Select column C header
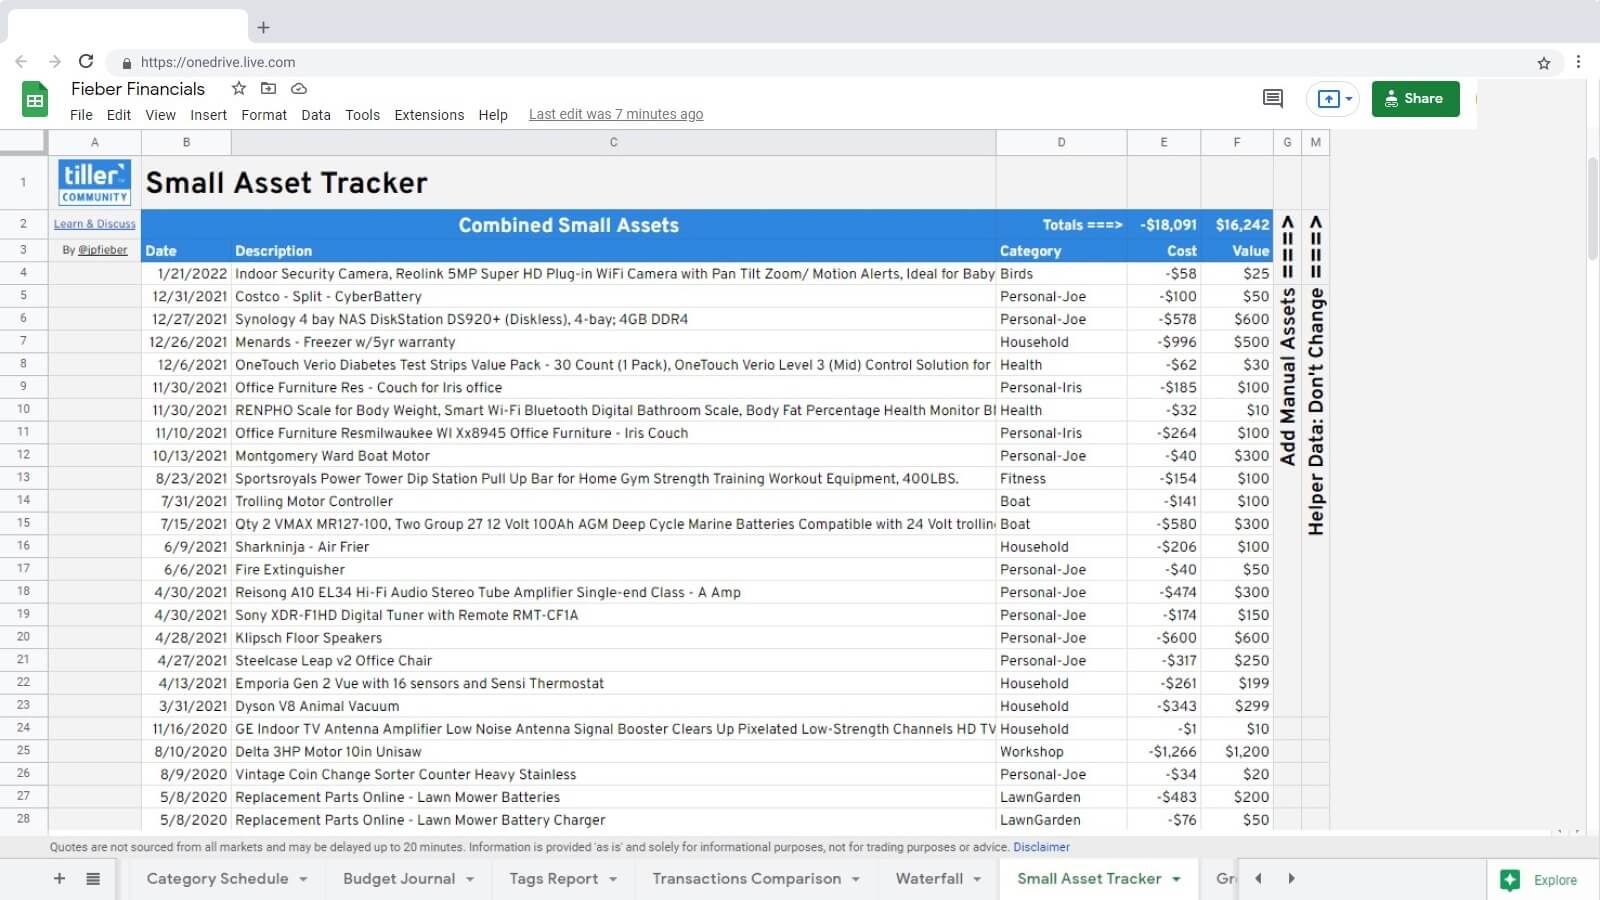Image resolution: width=1600 pixels, height=900 pixels. tap(613, 142)
